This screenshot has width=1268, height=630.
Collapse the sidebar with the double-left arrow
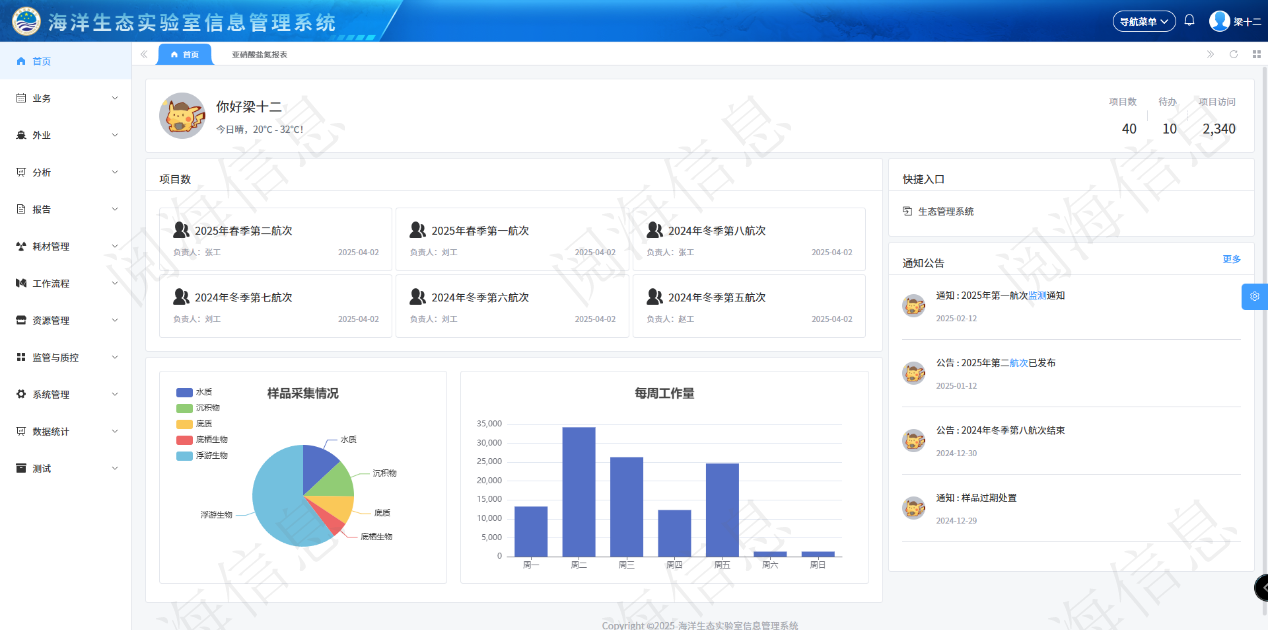click(x=144, y=54)
